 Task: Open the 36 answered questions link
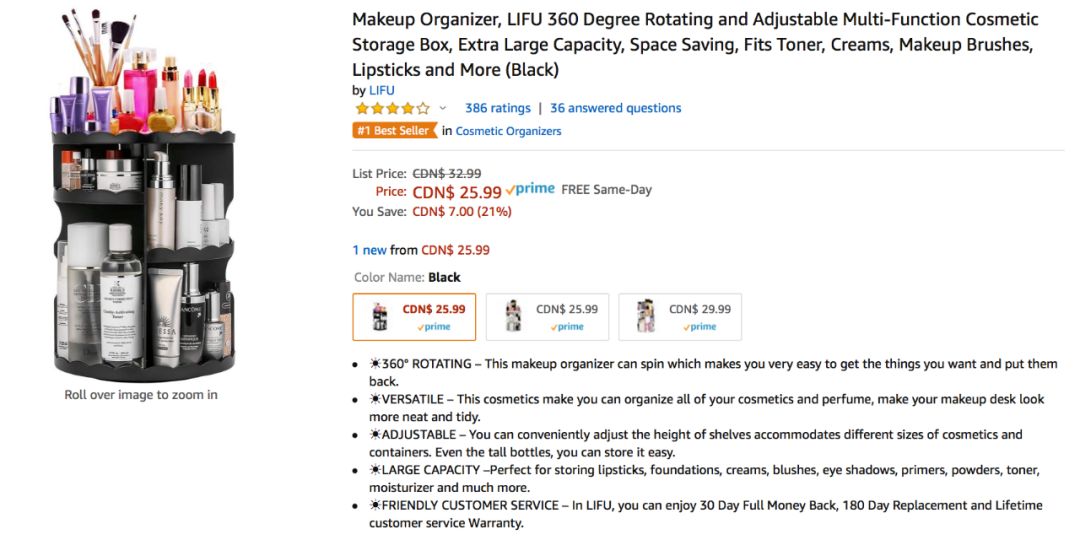tap(616, 108)
